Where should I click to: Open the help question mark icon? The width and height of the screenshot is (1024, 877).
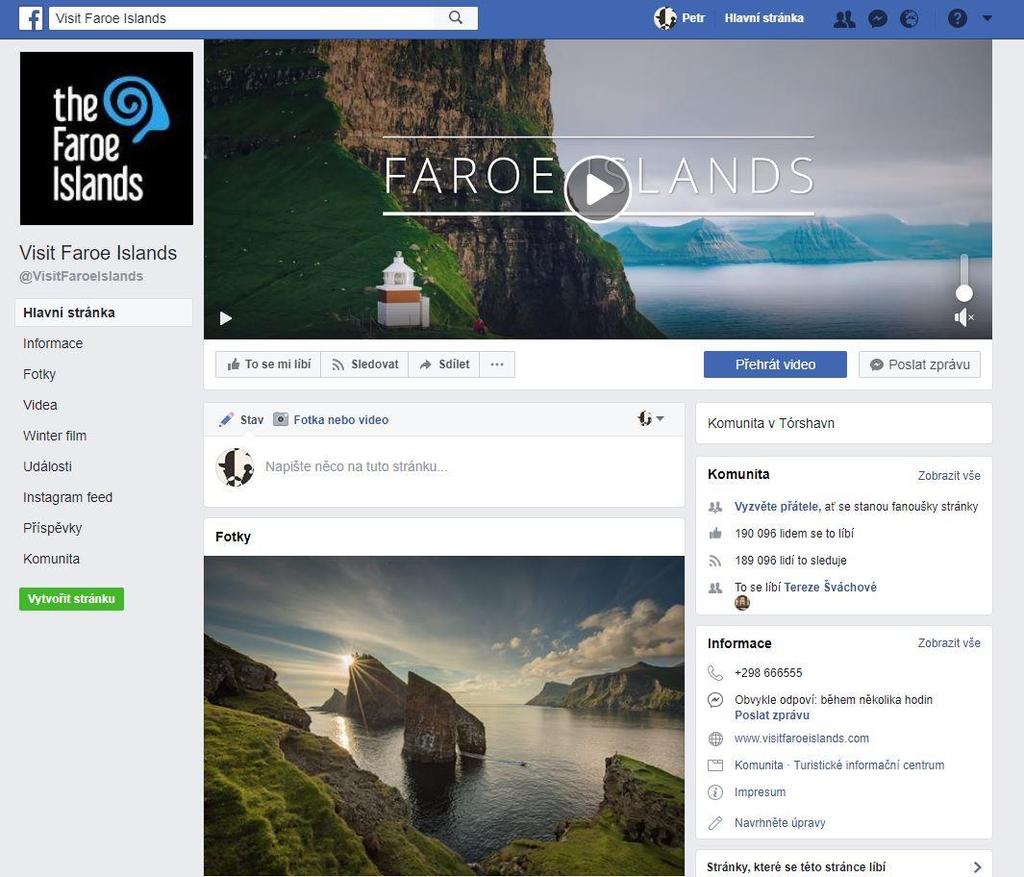pos(957,18)
